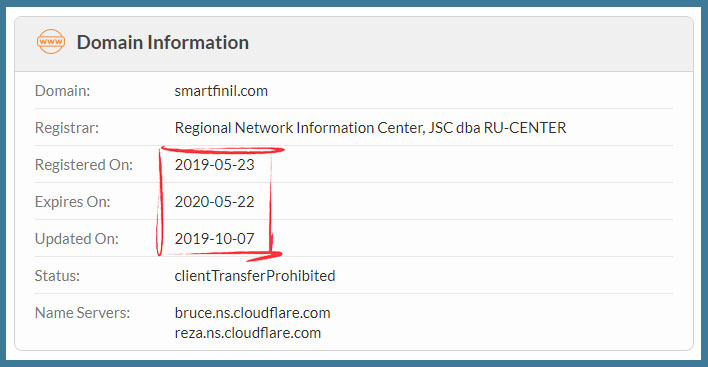The height and width of the screenshot is (367, 708).
Task: Click the Domain: label
Action: [x=62, y=91]
